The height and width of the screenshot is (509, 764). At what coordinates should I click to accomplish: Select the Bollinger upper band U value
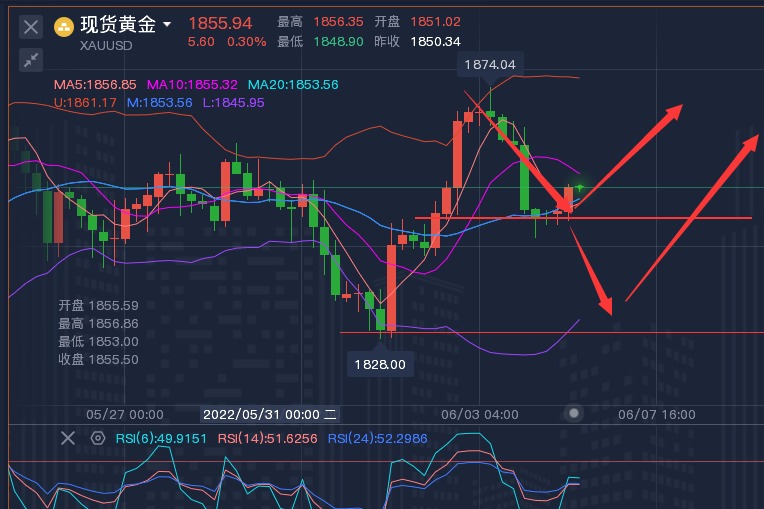86,102
